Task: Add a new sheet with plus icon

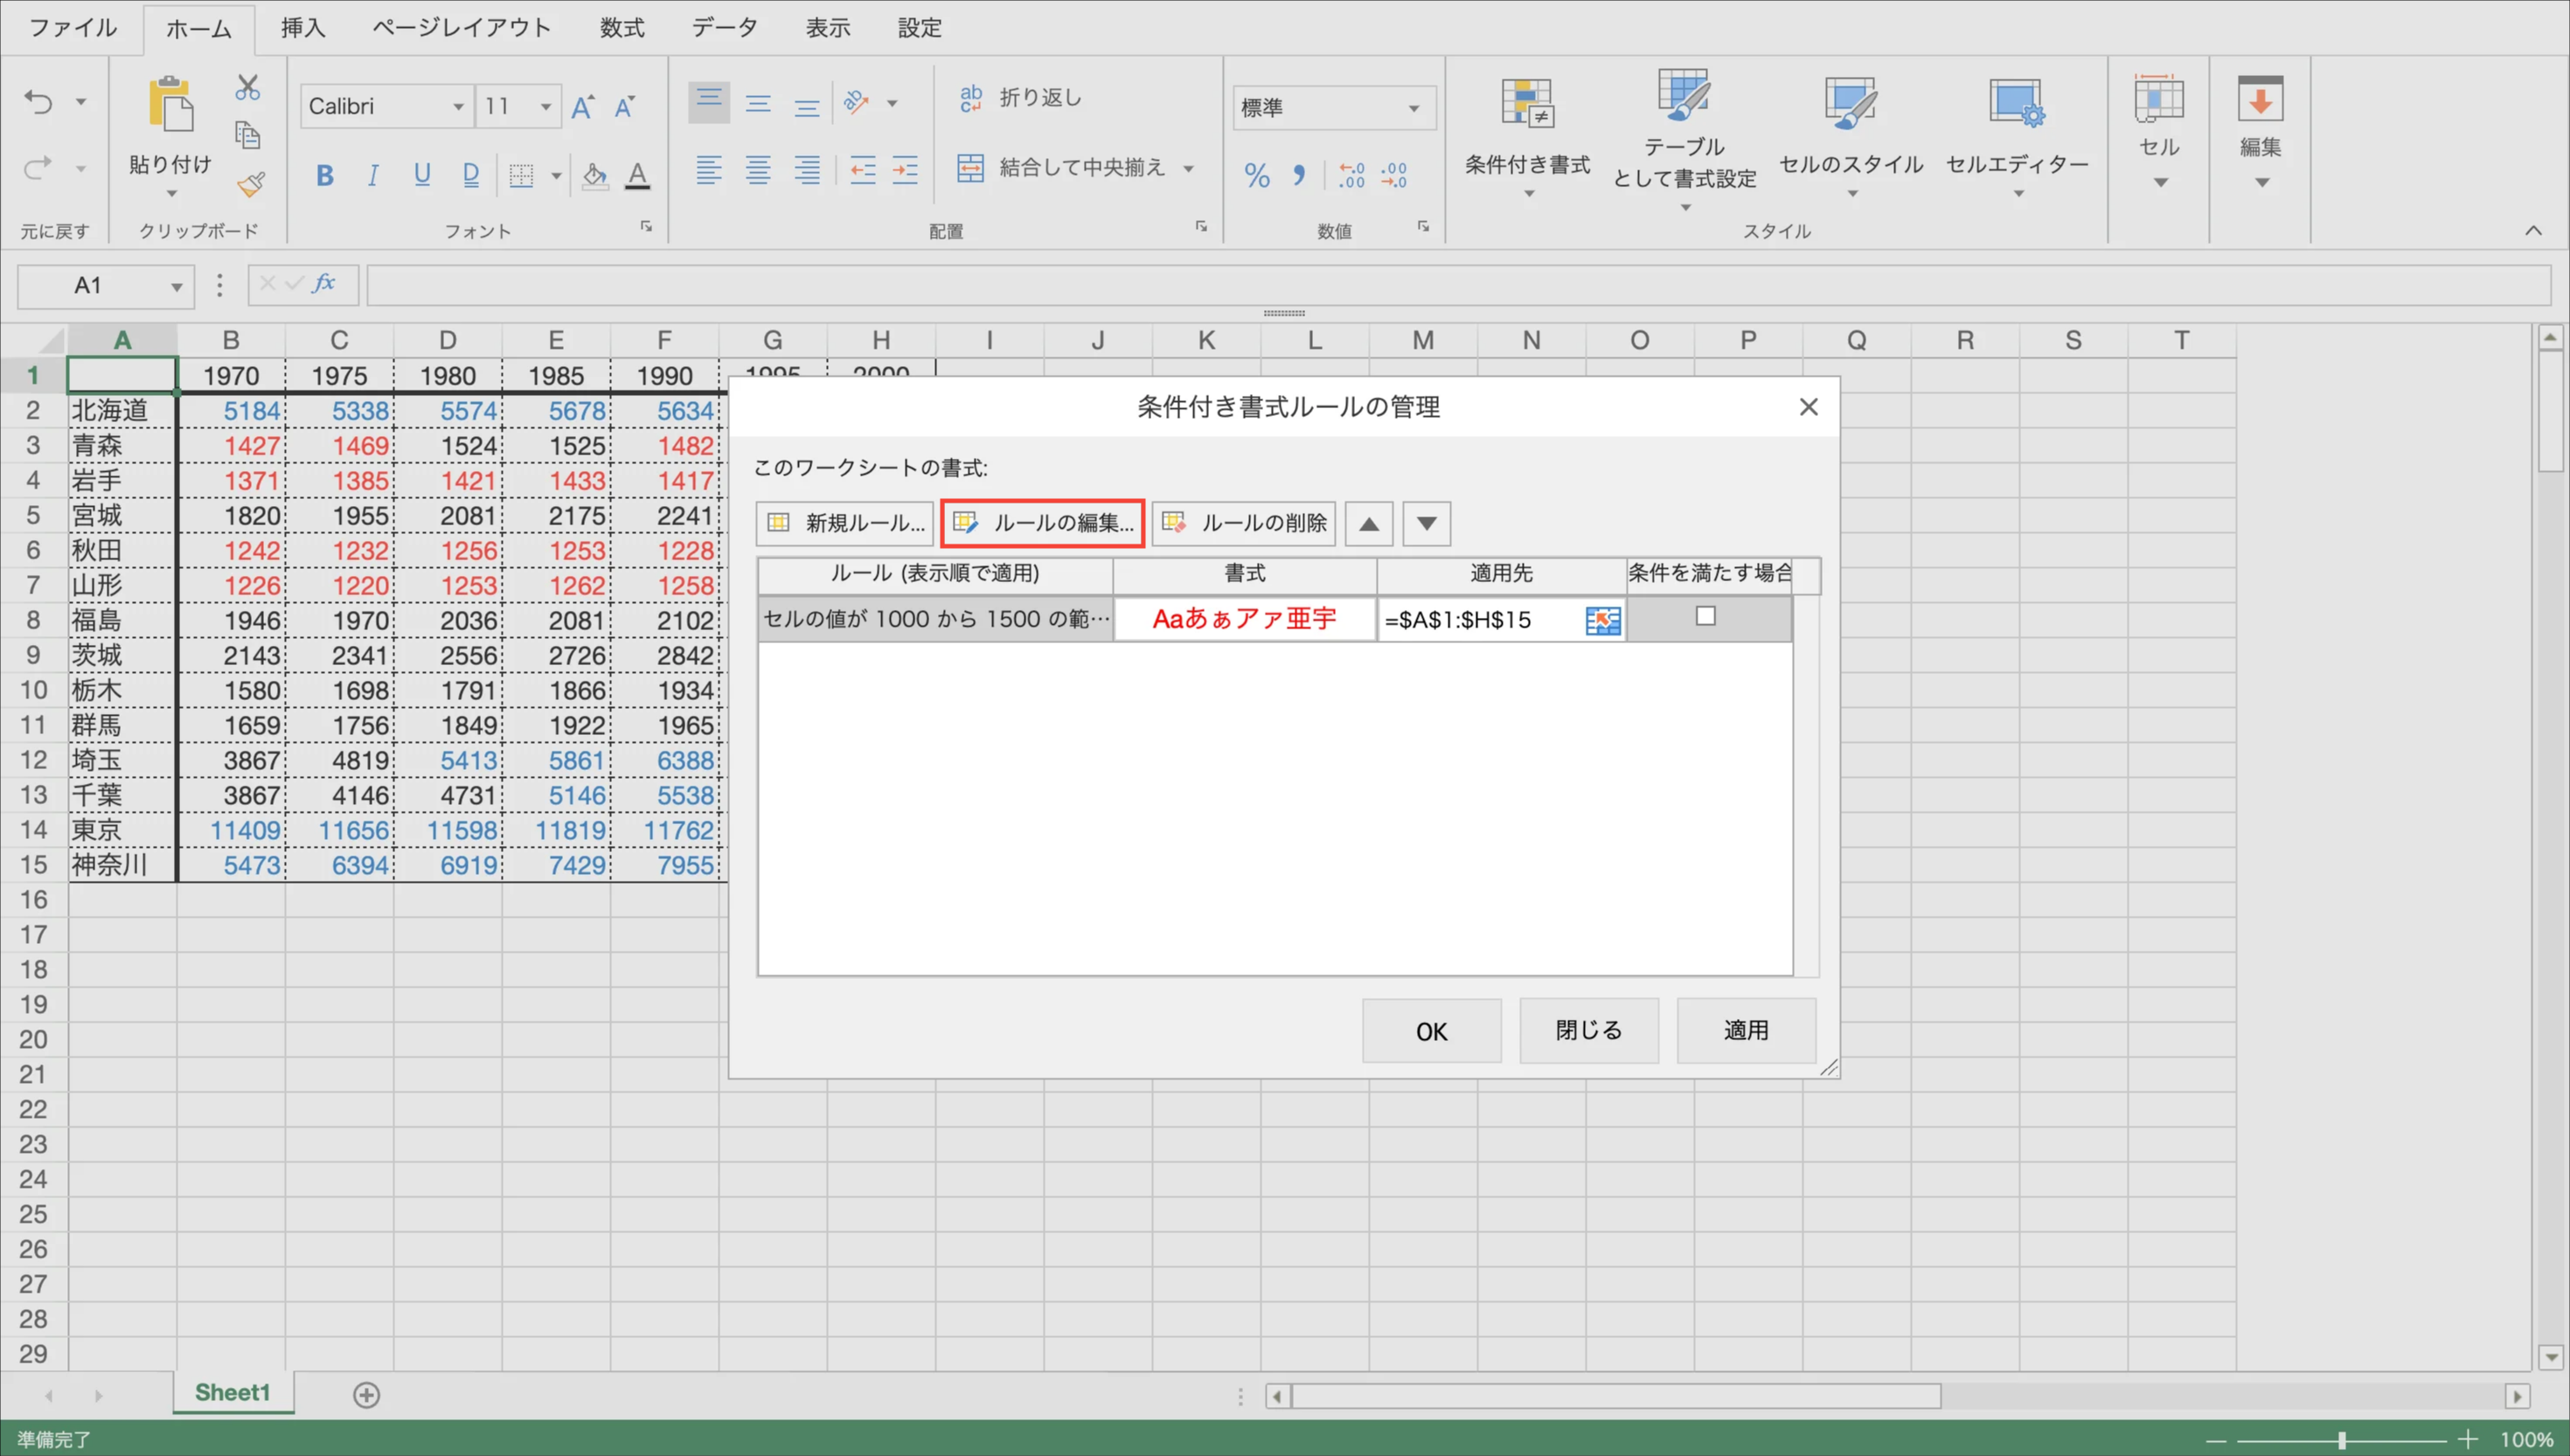Action: click(x=366, y=1395)
